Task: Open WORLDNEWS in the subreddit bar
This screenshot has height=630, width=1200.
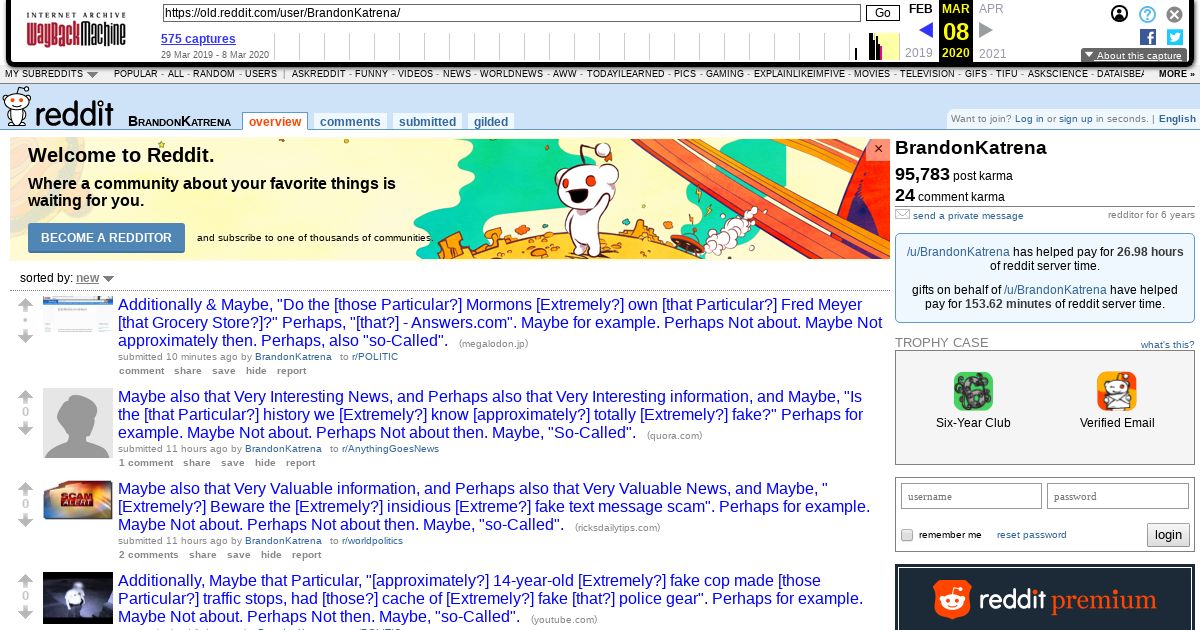Action: 511,74
